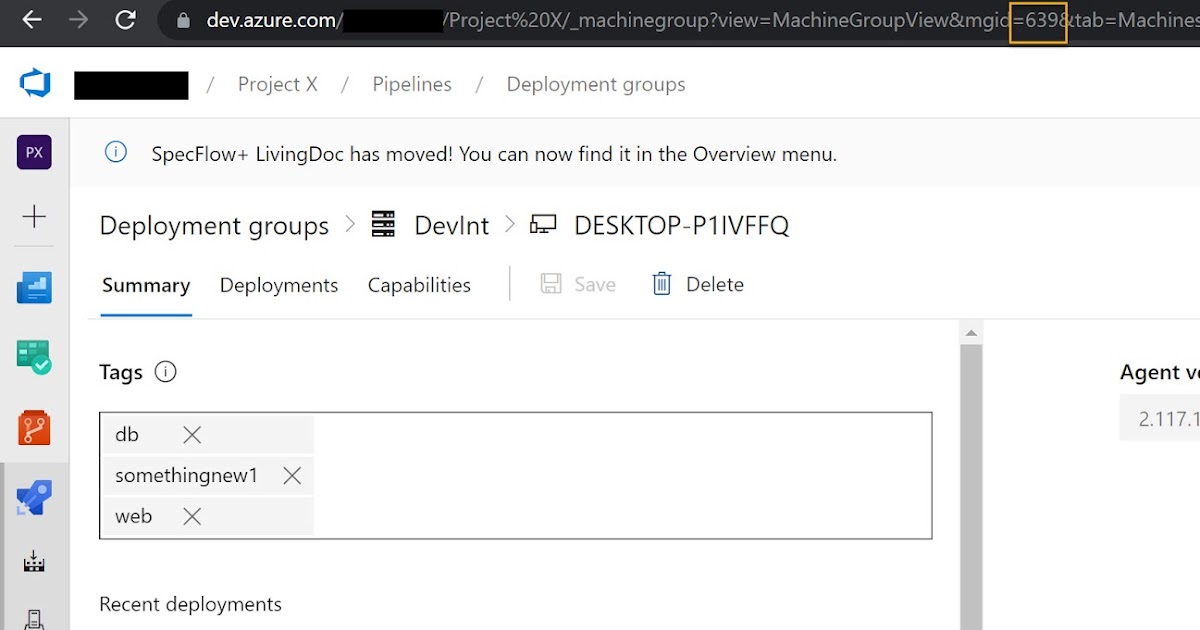Click the scrollbar up arrow on the right
This screenshot has width=1200, height=630.
[x=971, y=332]
